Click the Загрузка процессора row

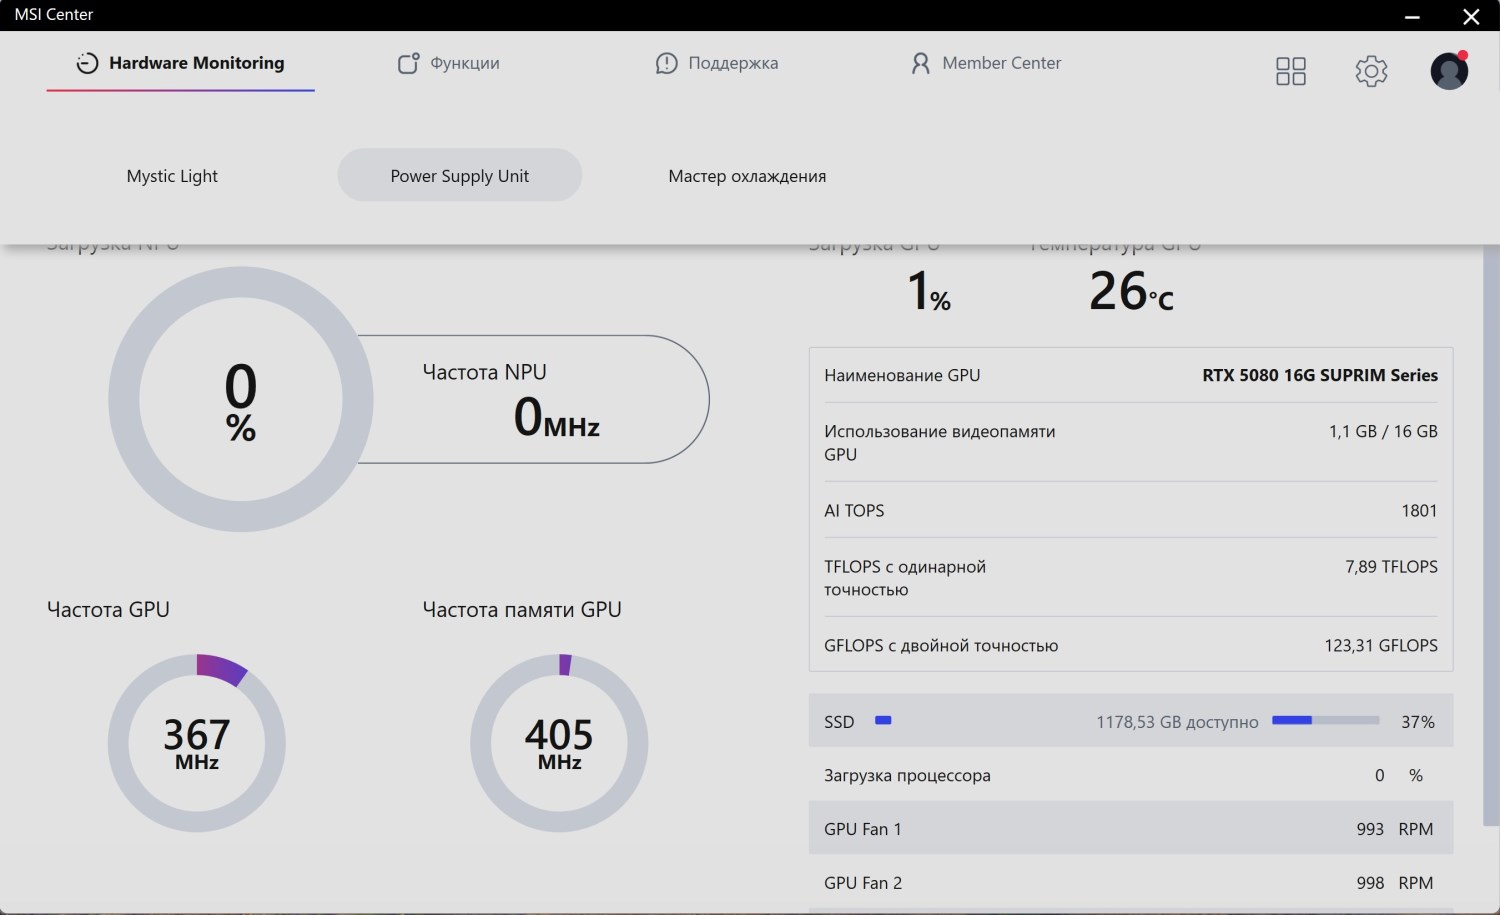(1130, 775)
